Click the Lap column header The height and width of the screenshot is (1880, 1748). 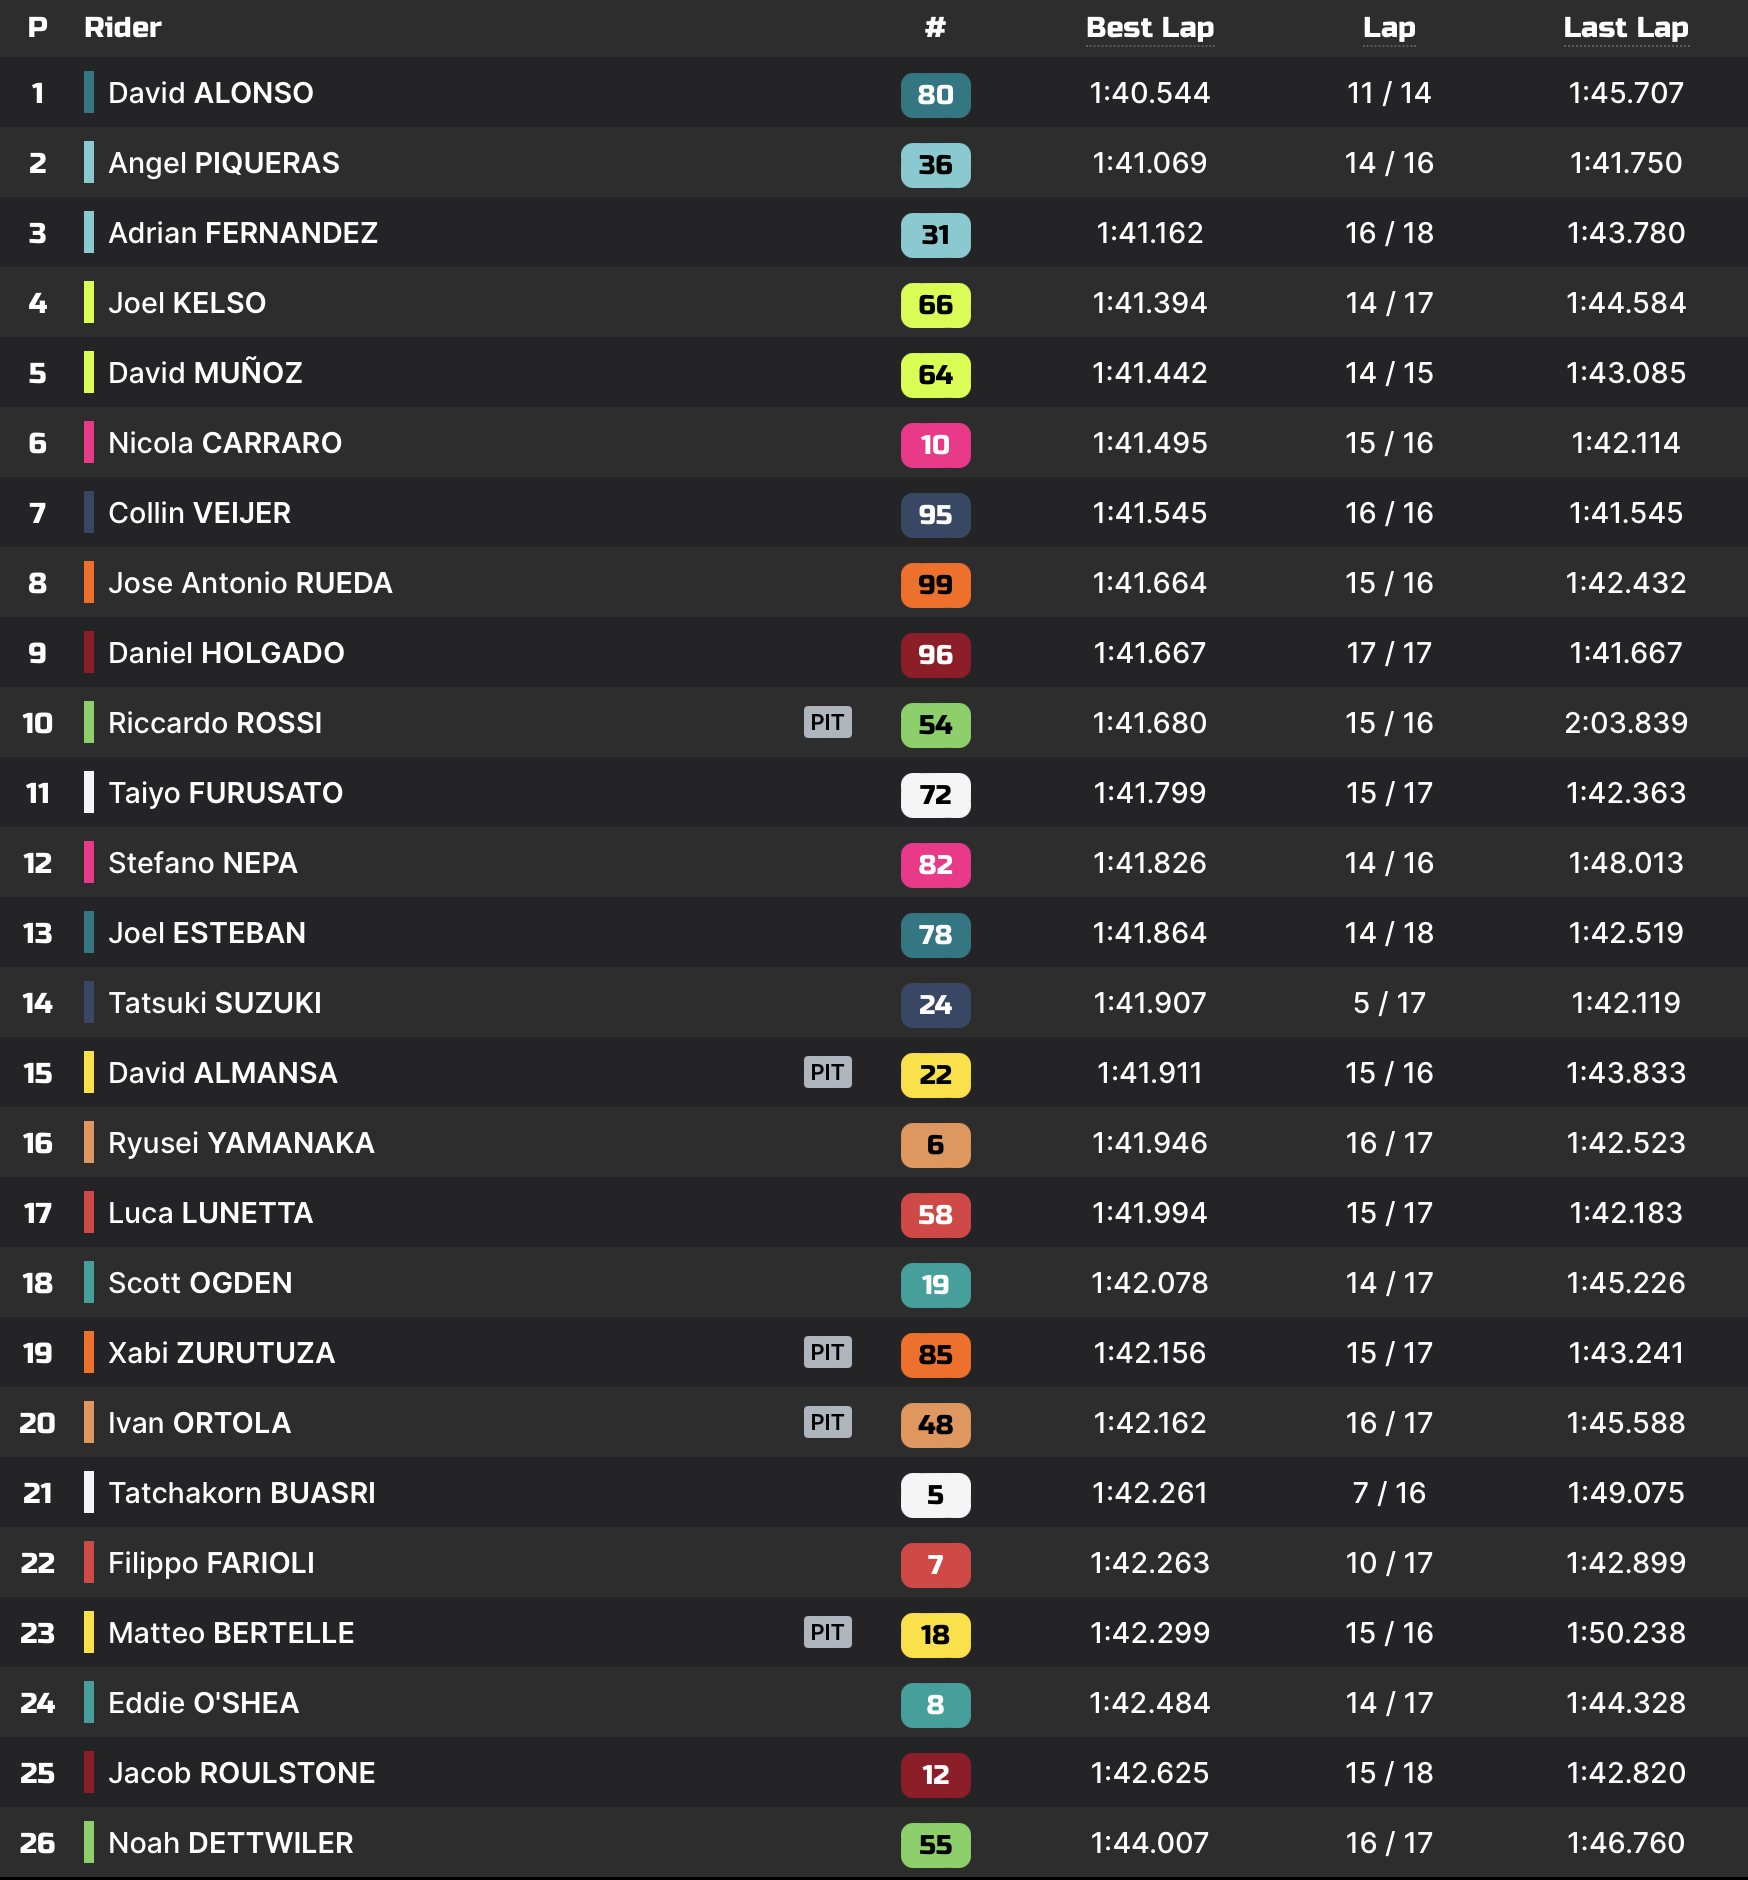[1389, 28]
